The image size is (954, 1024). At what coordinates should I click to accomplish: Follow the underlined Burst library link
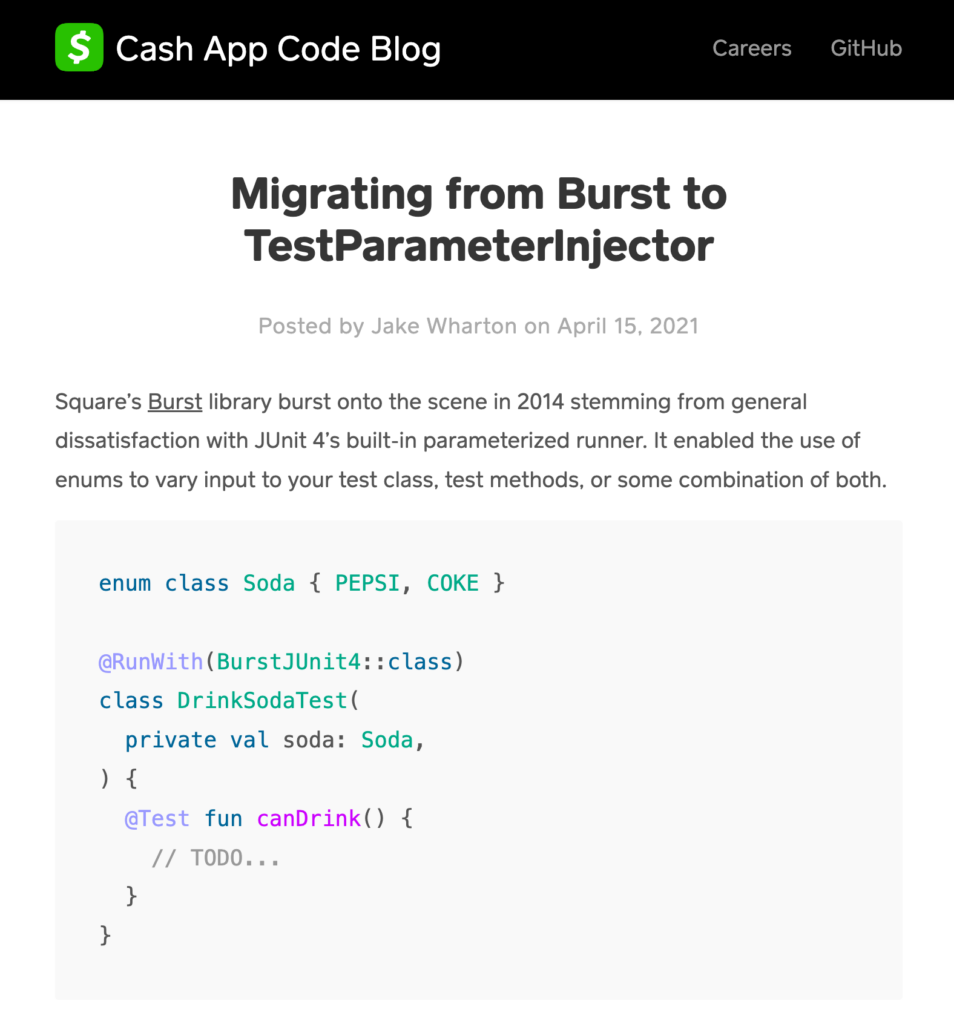(x=175, y=402)
